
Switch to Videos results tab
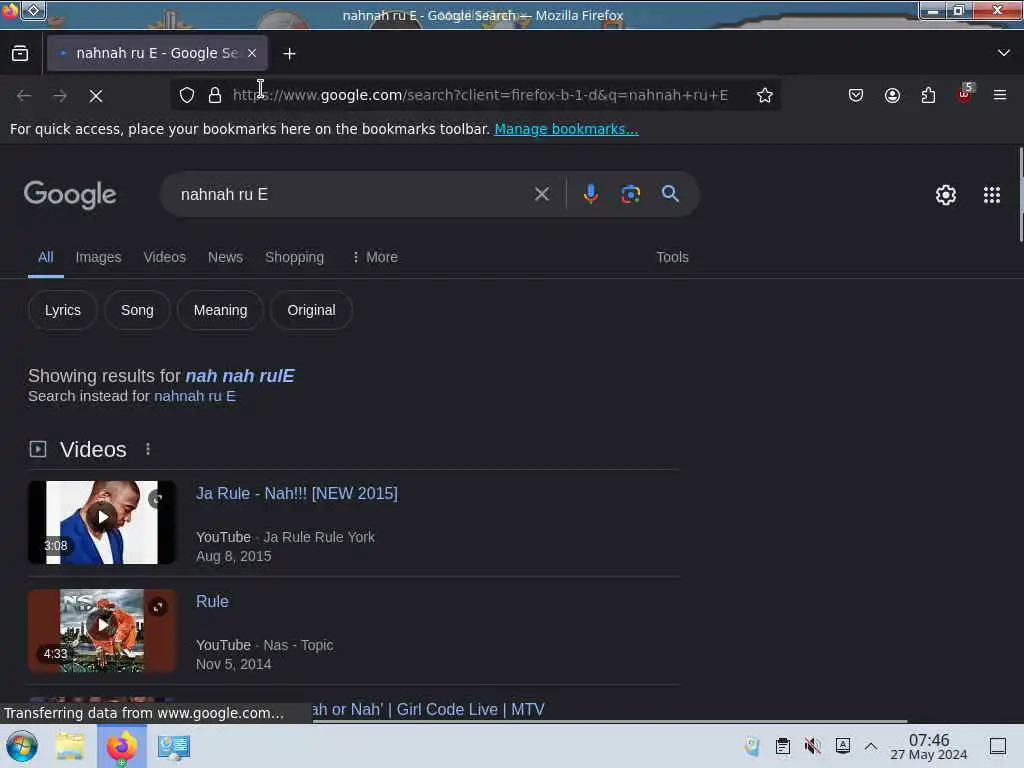[x=165, y=257]
